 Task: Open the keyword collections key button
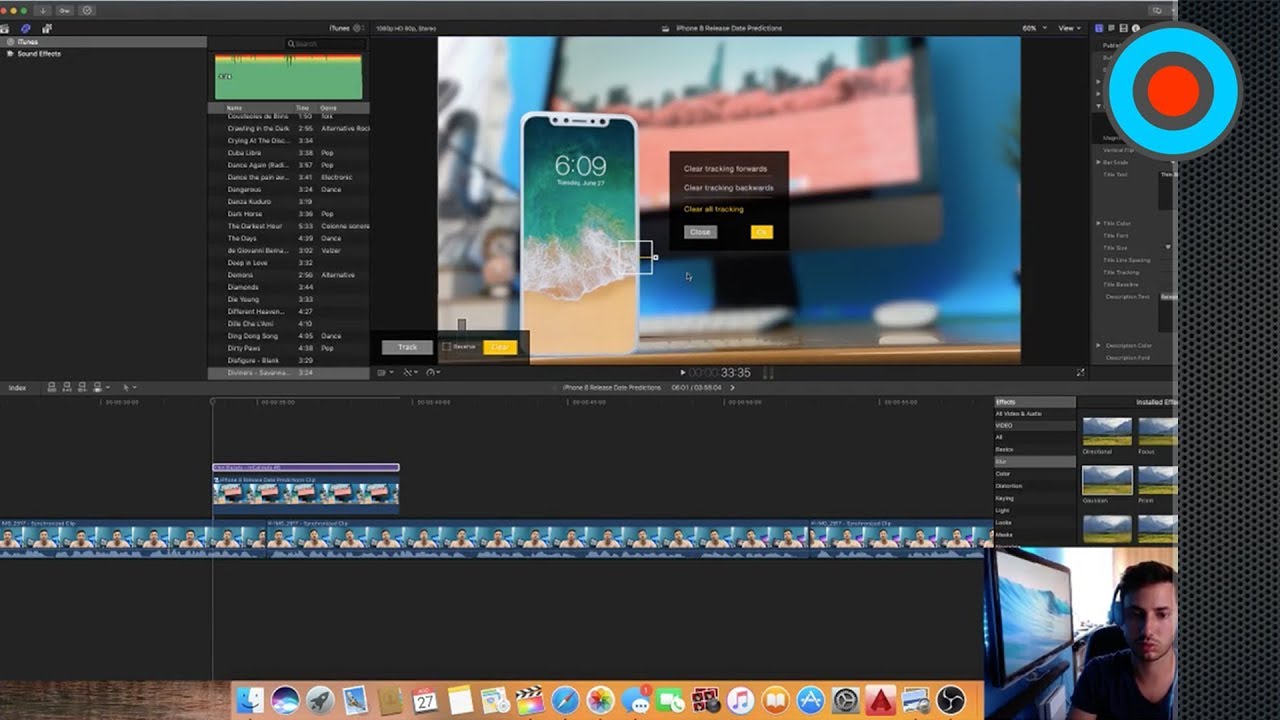tap(66, 10)
